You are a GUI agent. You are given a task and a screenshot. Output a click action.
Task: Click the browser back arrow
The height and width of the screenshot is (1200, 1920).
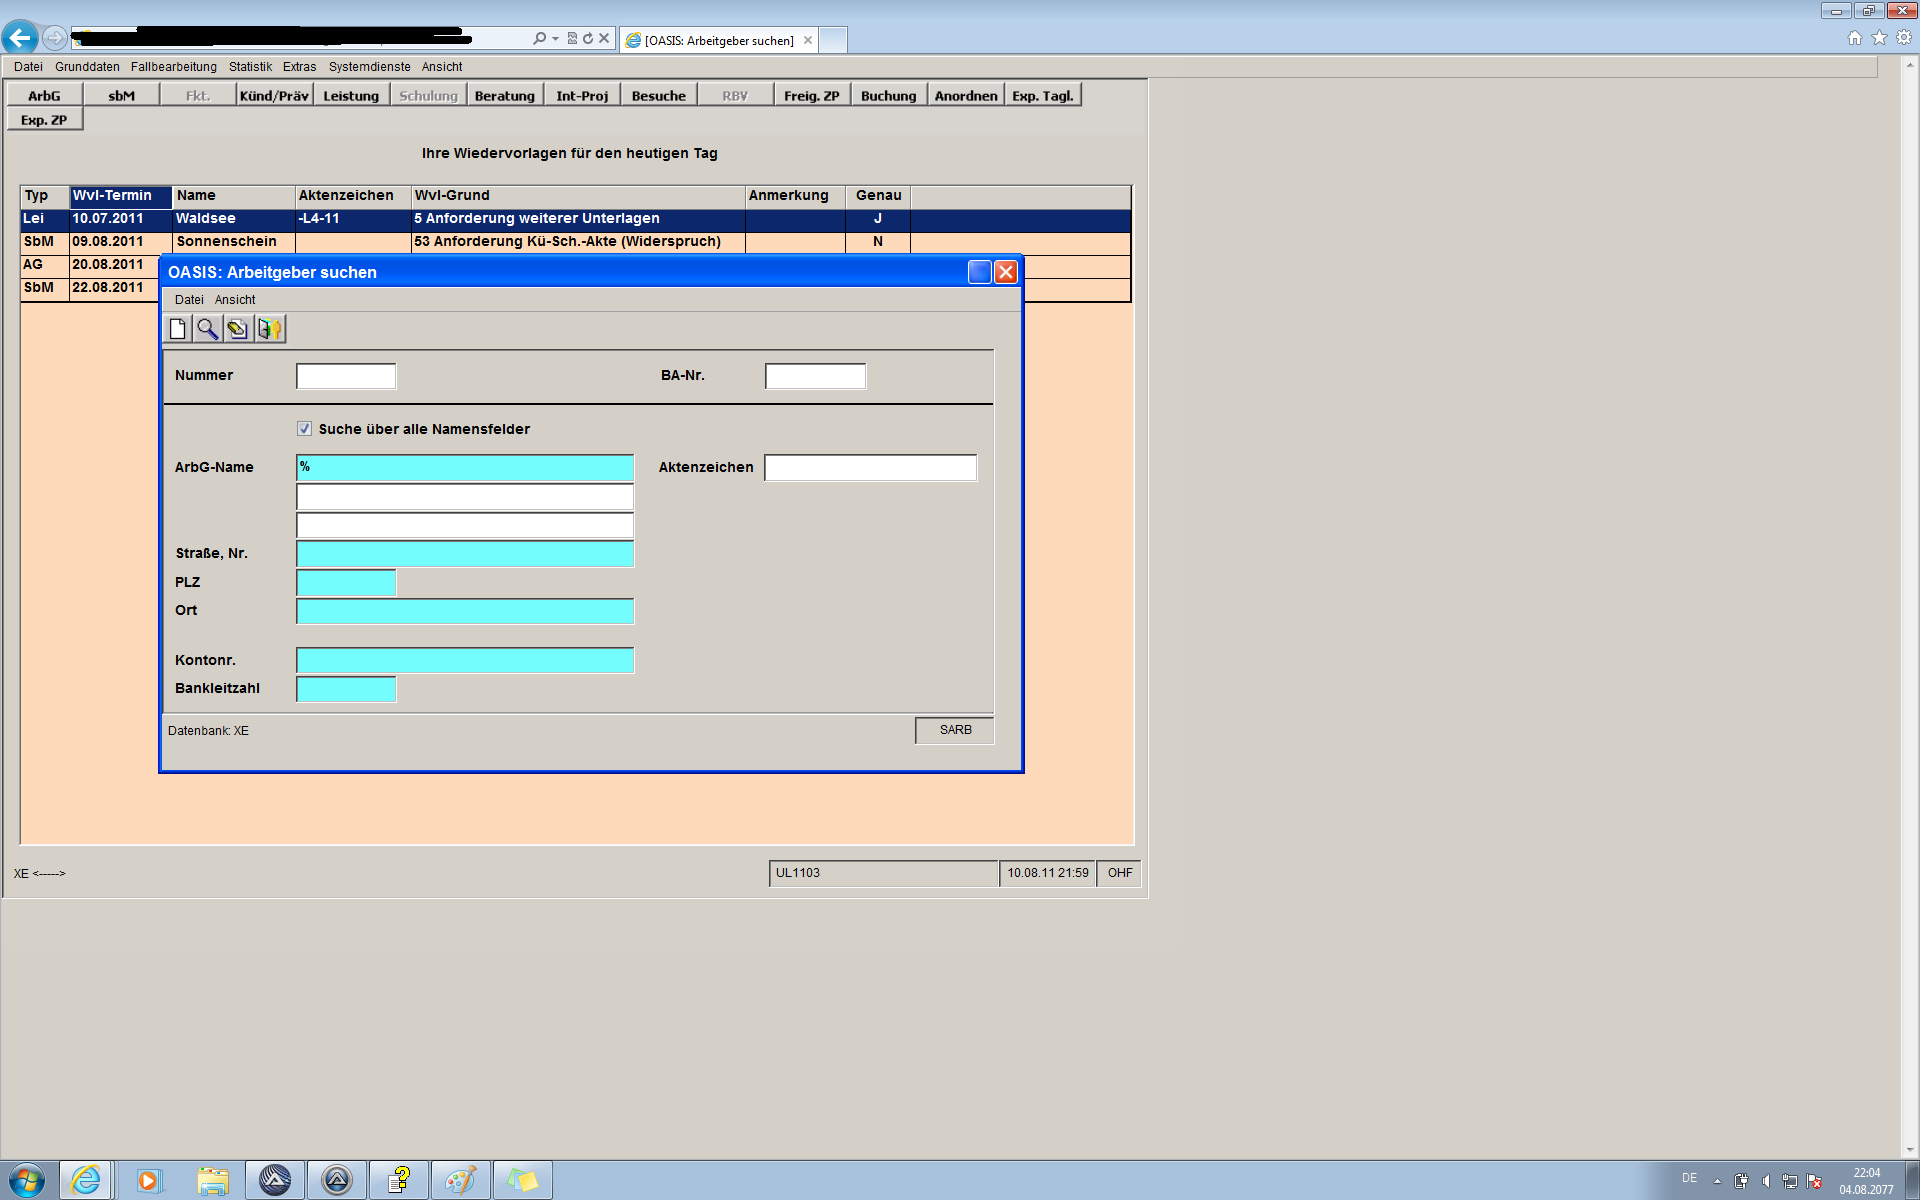pyautogui.click(x=20, y=38)
